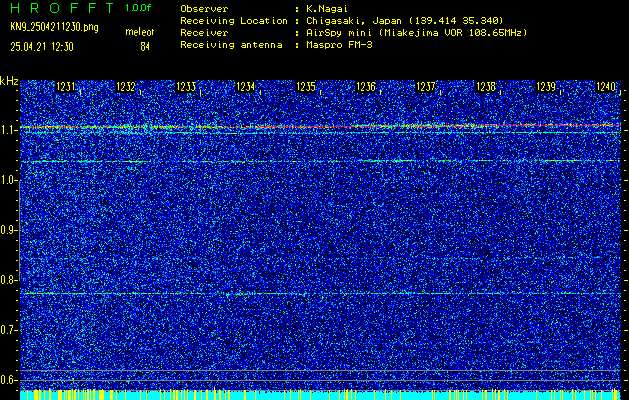The height and width of the screenshot is (400, 629).
Task: Click the AirSpy mini receiver description
Action: pyautogui.click(x=417, y=33)
